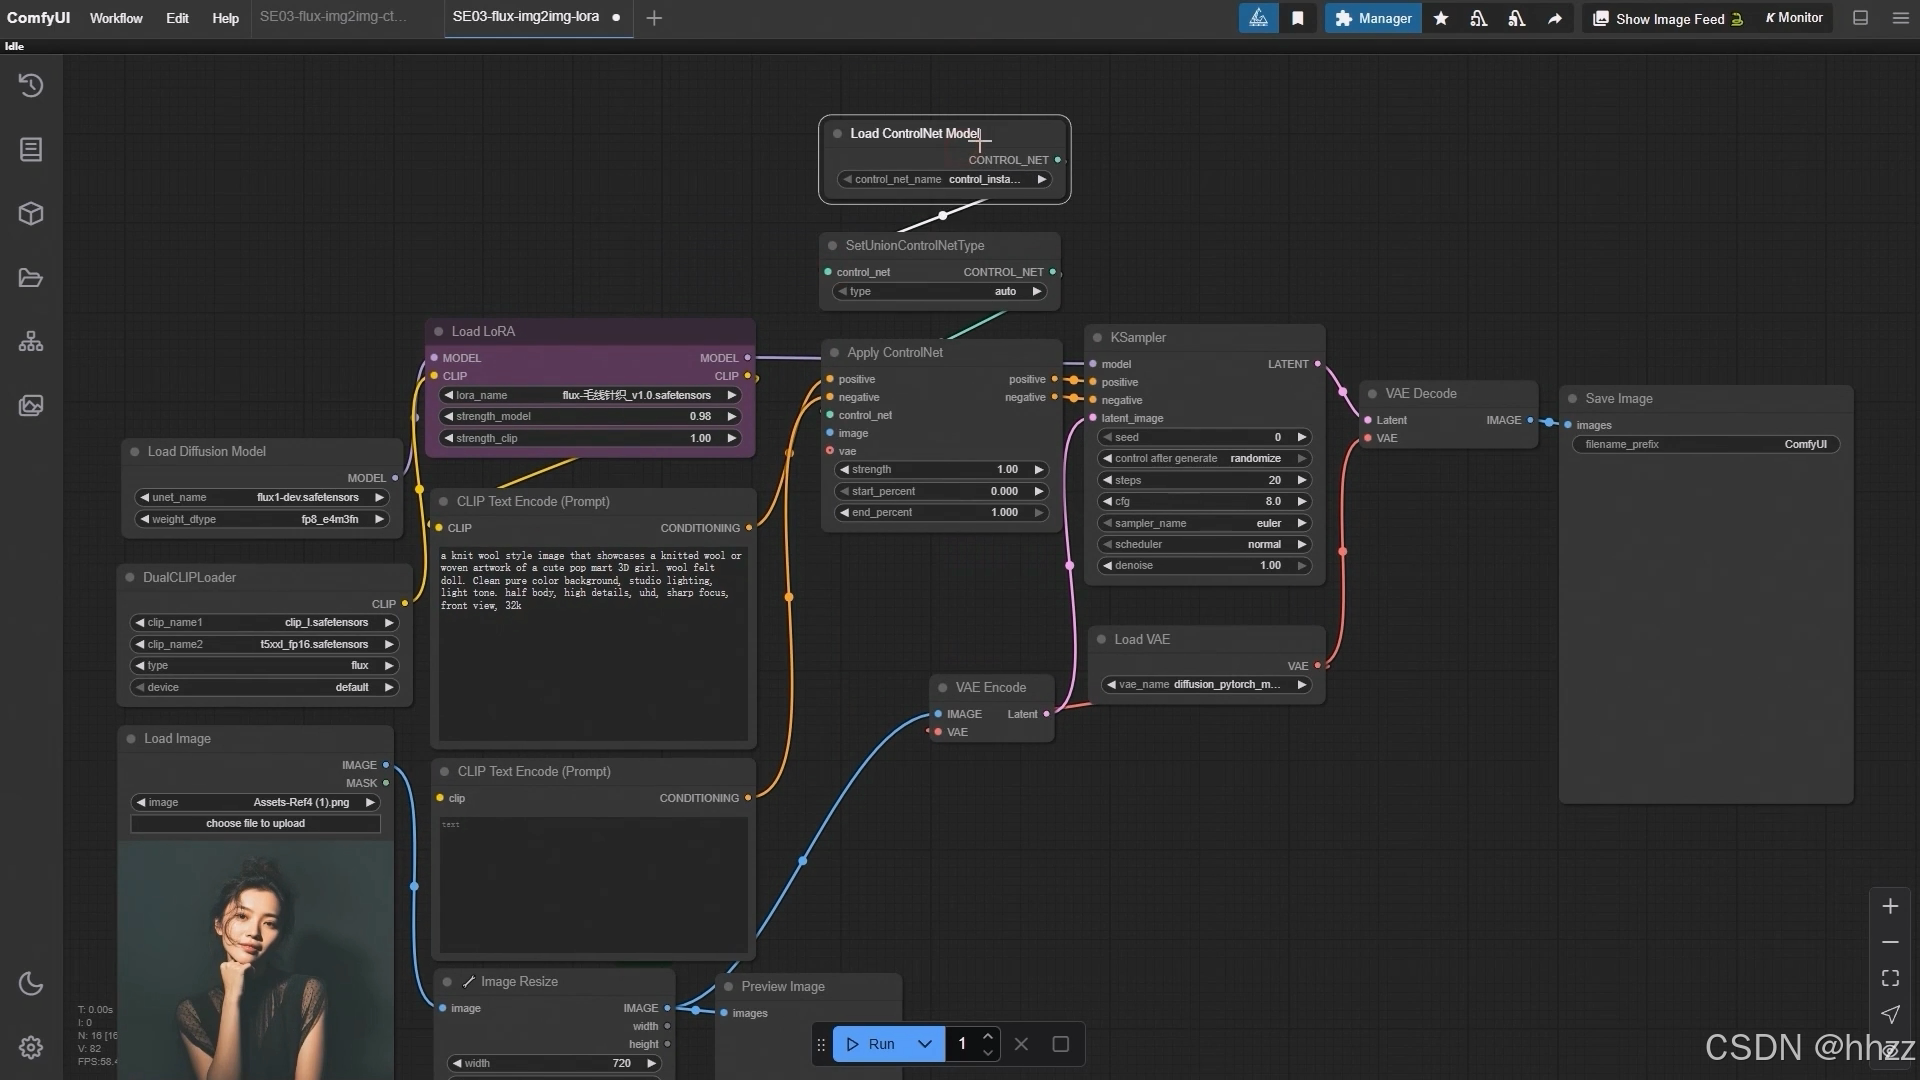Open the queue history sidebar icon
This screenshot has width=1920, height=1080.
[31, 86]
